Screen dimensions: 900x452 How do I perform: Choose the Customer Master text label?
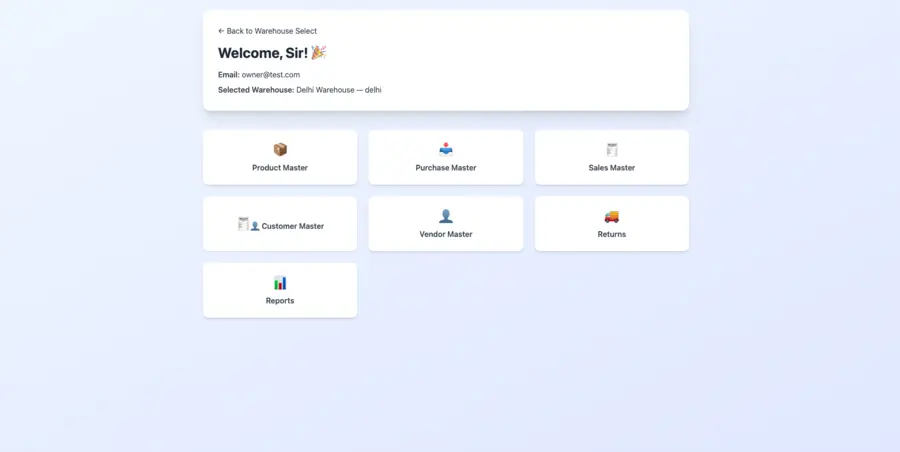pyautogui.click(x=293, y=226)
